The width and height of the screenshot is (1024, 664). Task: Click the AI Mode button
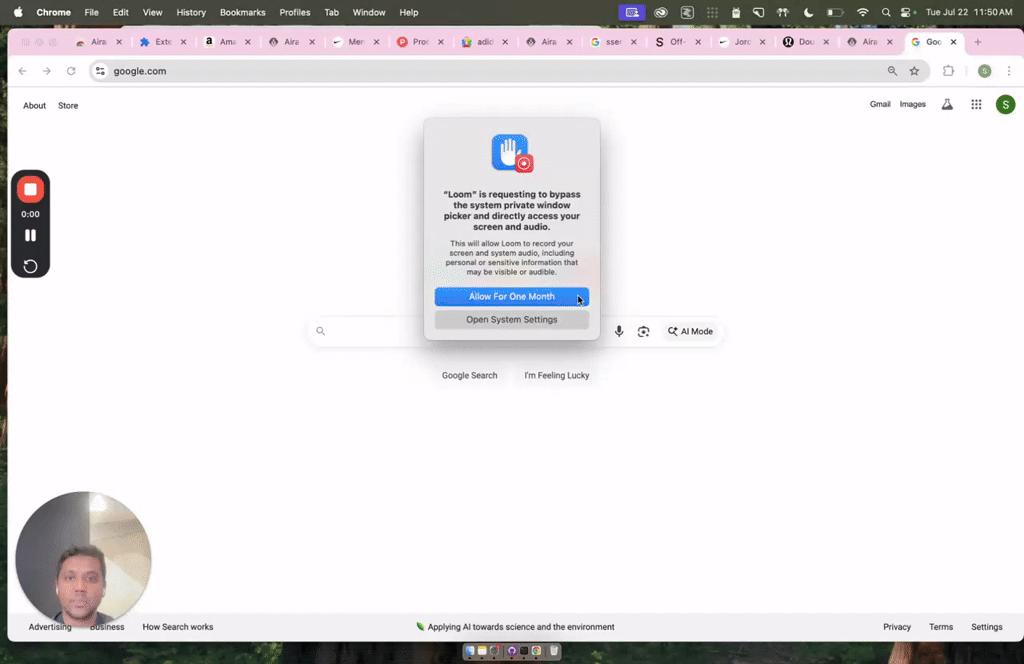[x=690, y=331]
